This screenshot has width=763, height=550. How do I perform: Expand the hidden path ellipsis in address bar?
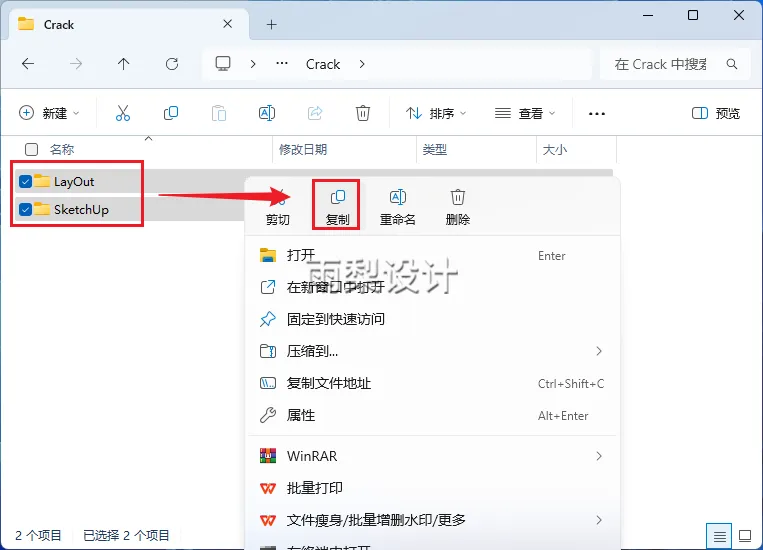[282, 64]
